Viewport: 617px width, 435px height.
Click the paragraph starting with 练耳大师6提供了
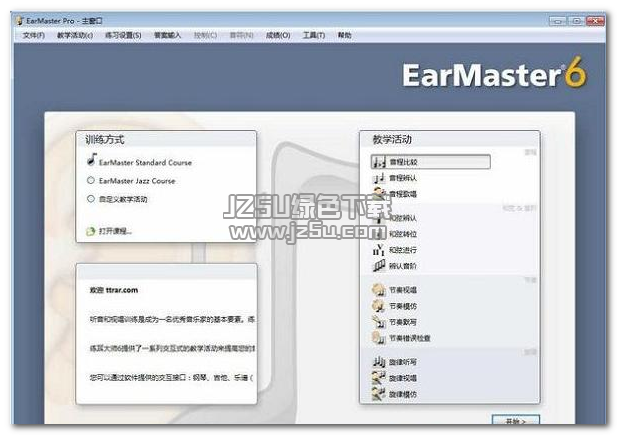click(x=172, y=348)
